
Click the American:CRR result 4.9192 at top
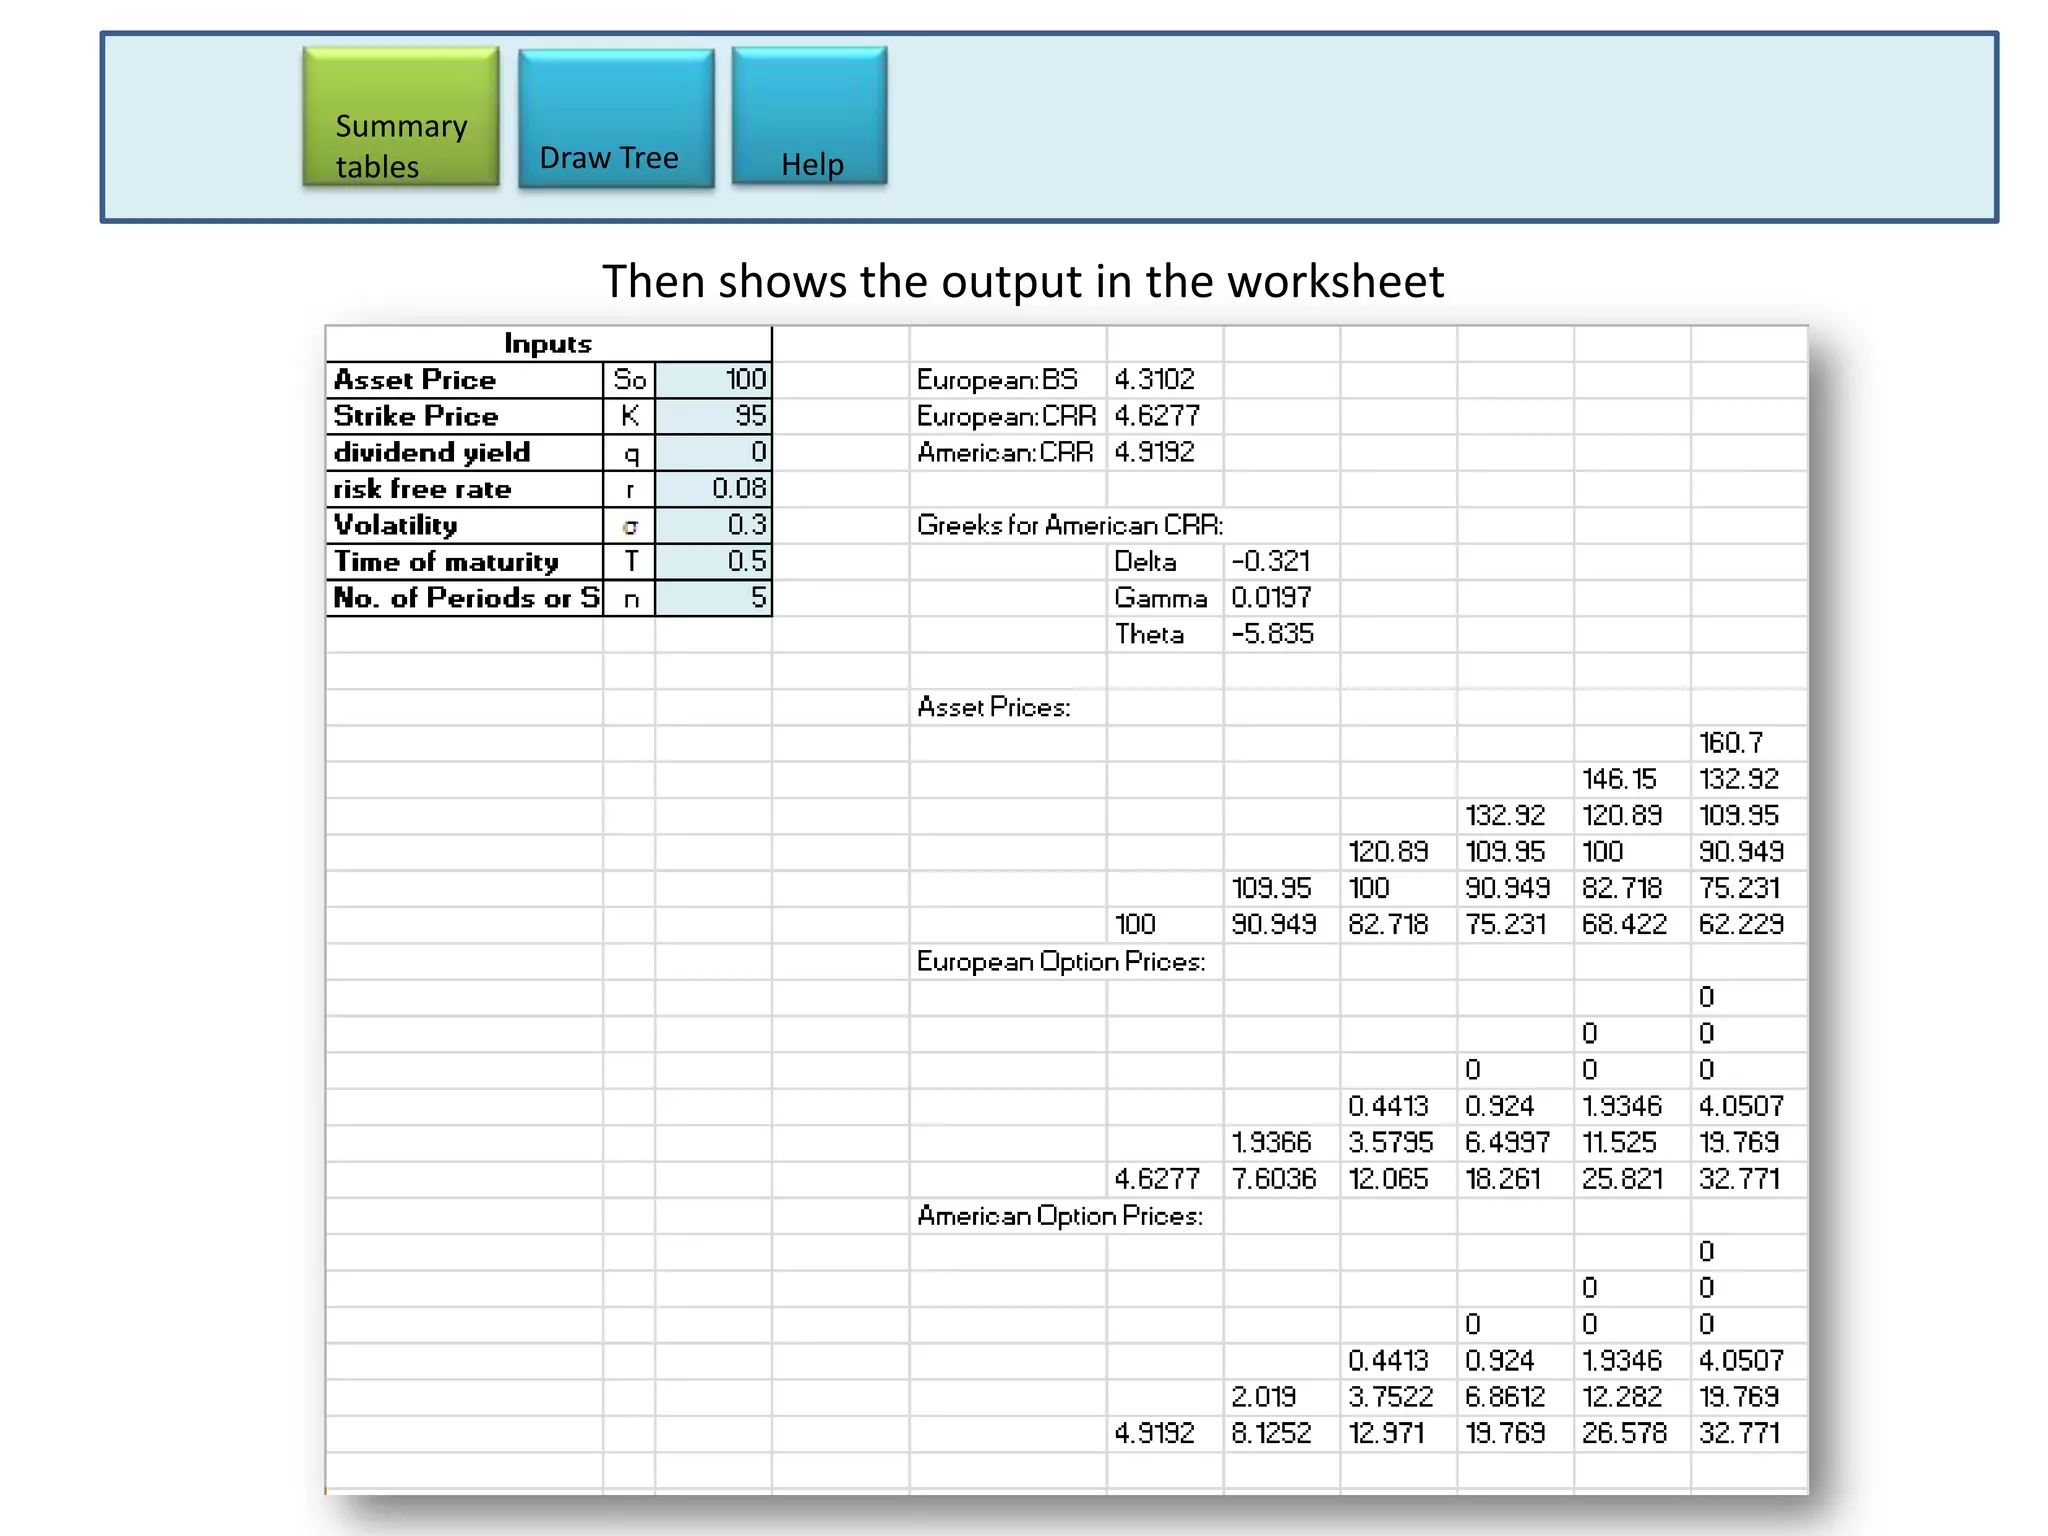click(1155, 452)
